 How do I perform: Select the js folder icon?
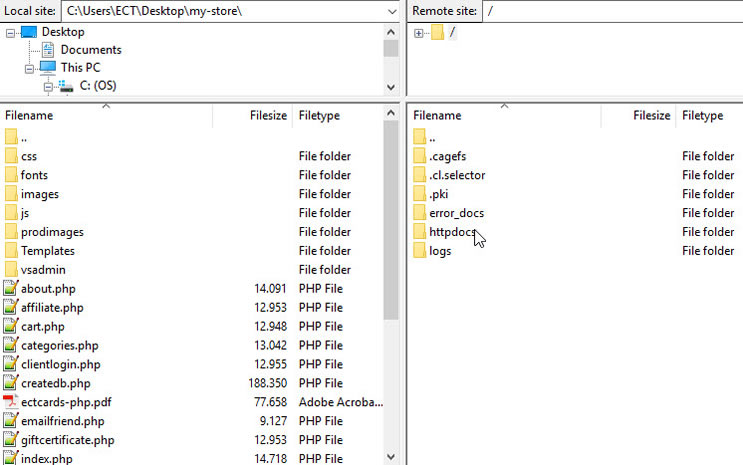point(11,213)
